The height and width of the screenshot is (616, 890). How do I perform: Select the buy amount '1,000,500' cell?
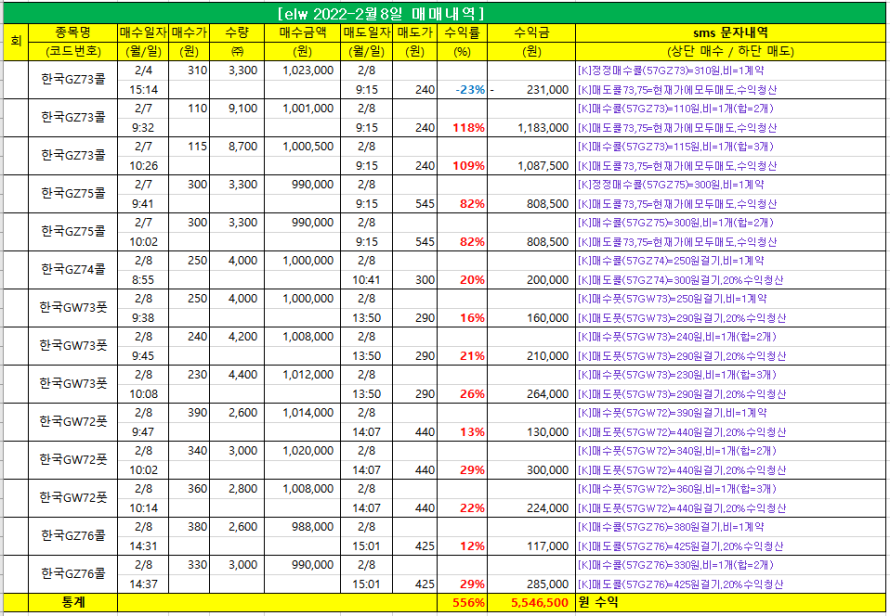coord(303,146)
